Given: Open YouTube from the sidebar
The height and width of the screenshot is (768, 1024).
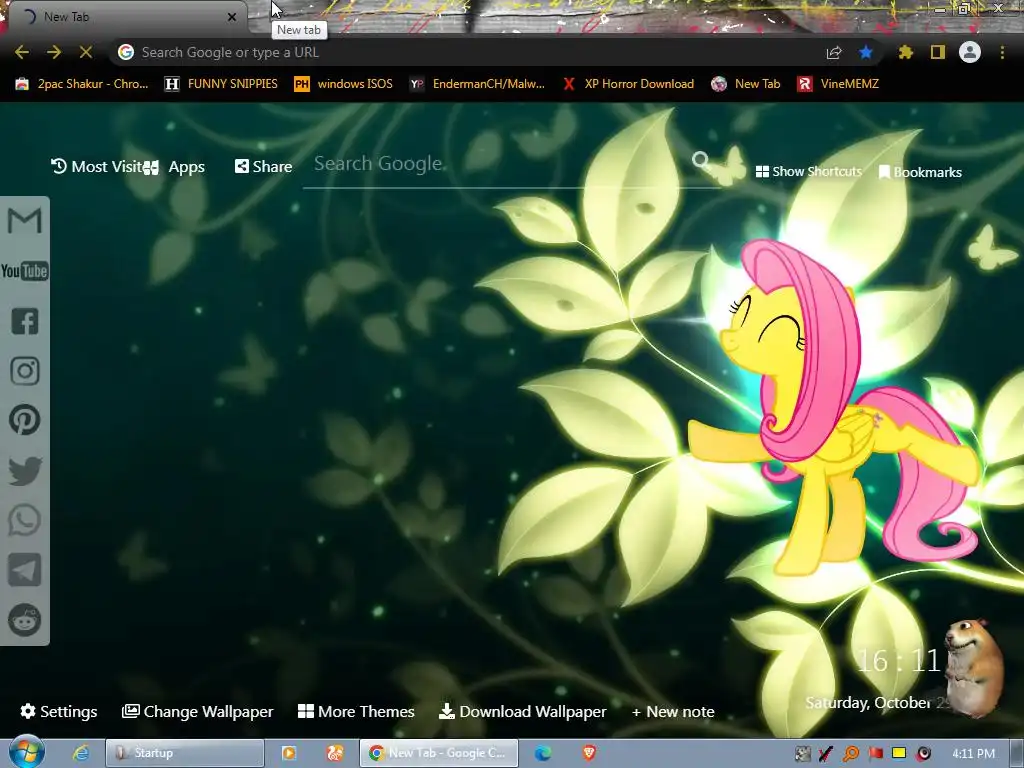Looking at the screenshot, I should pyautogui.click(x=25, y=271).
